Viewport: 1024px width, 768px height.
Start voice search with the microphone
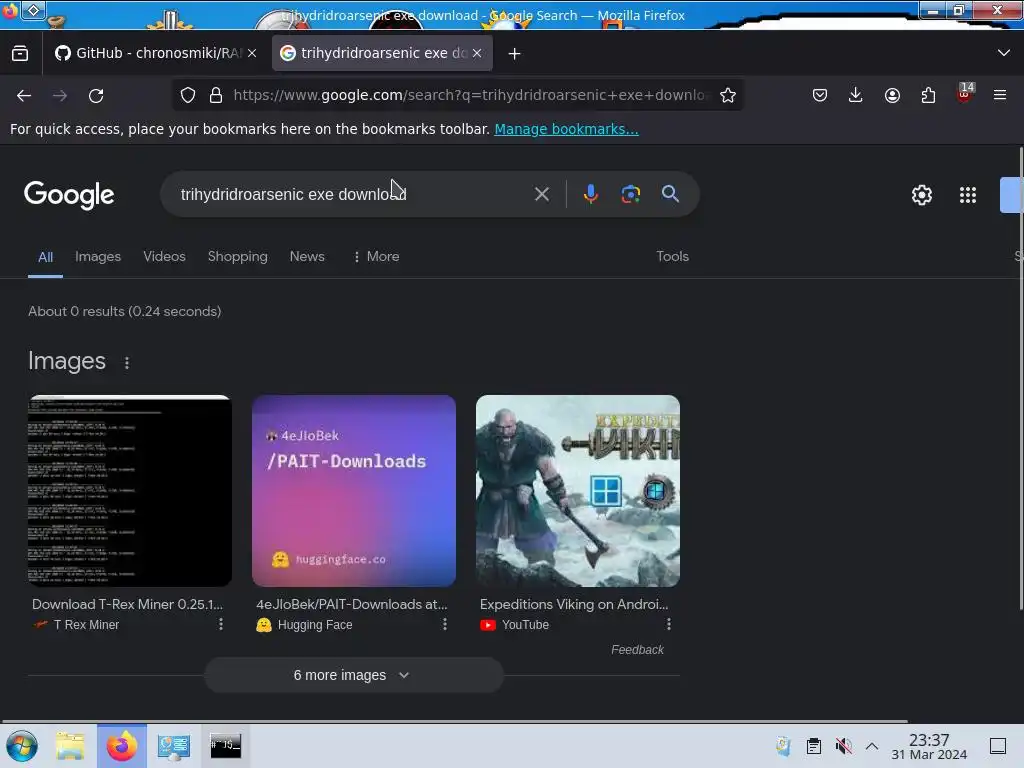coord(590,194)
